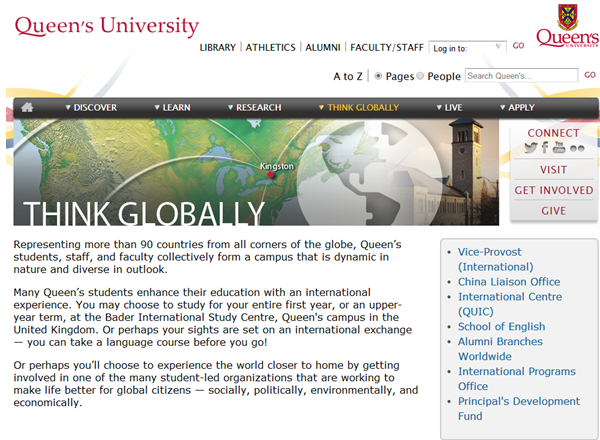The width and height of the screenshot is (600, 440).
Task: Expand the Learn menu
Action: point(172,108)
